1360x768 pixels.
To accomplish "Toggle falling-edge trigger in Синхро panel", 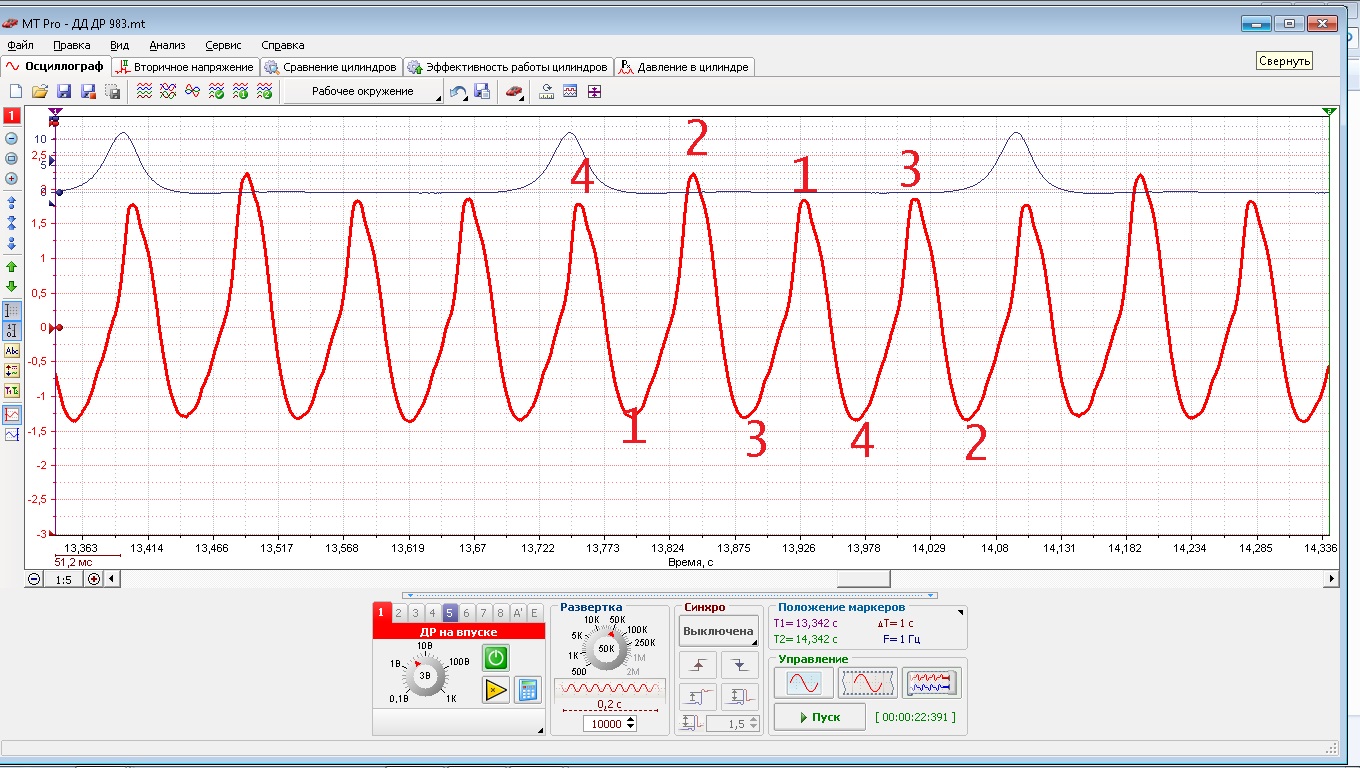I will click(739, 664).
